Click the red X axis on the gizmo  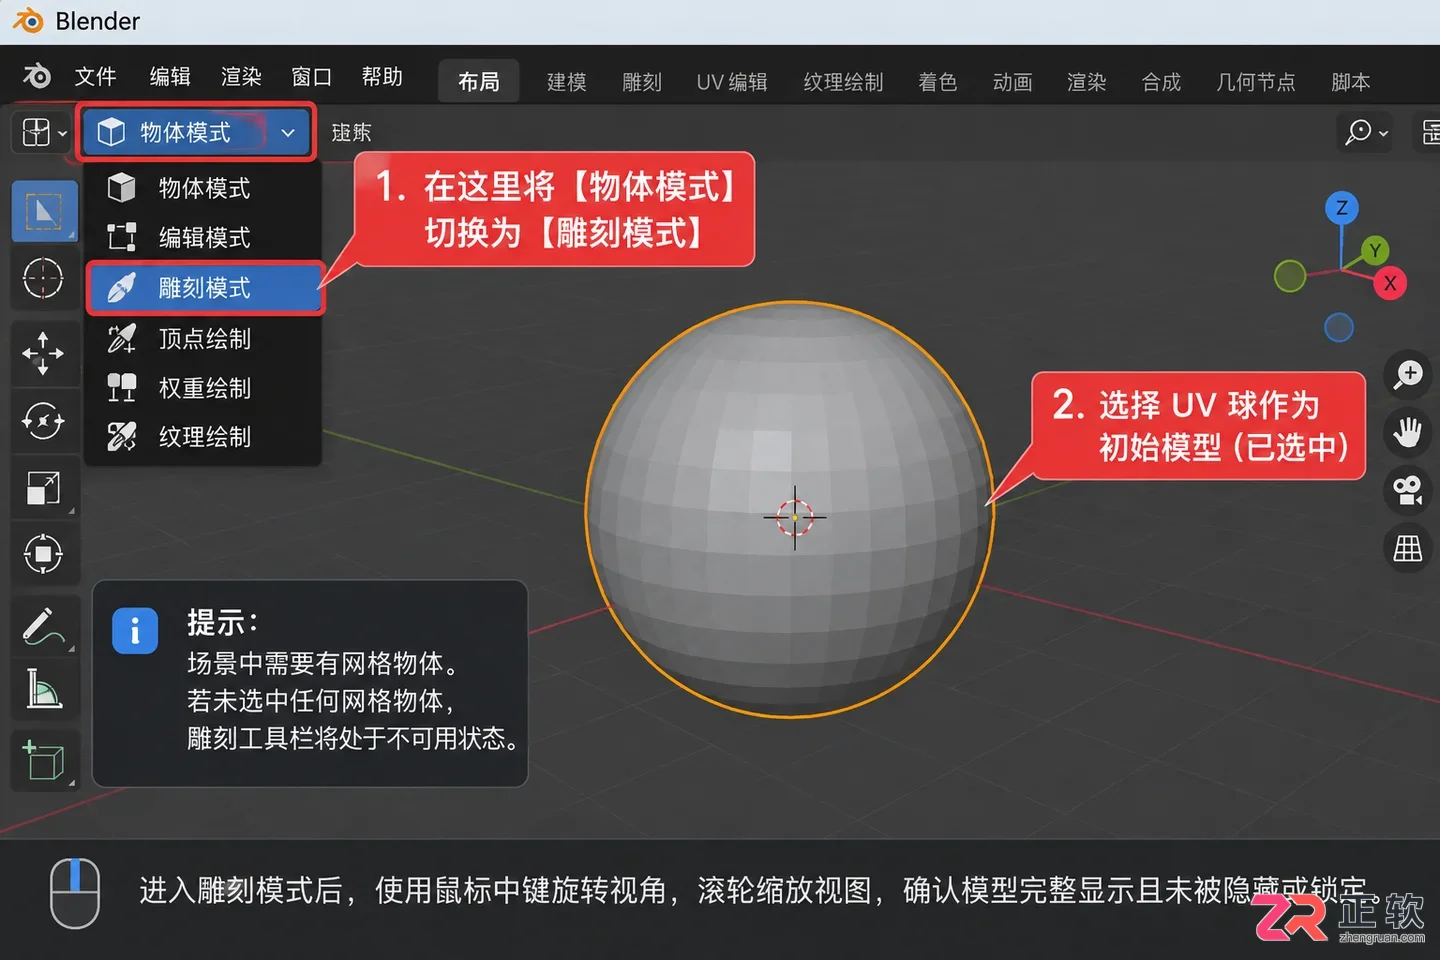(x=1389, y=283)
